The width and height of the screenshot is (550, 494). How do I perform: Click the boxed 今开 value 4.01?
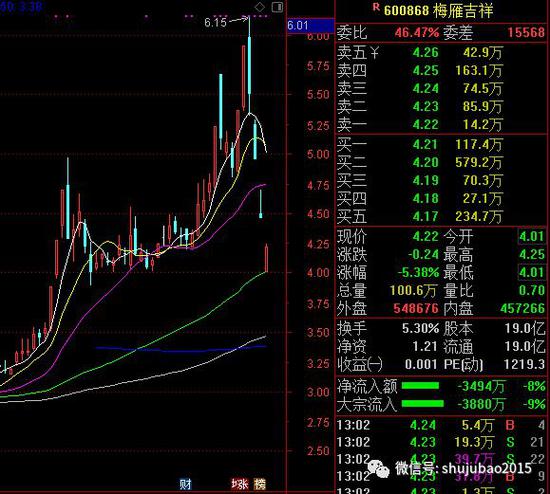(531, 236)
